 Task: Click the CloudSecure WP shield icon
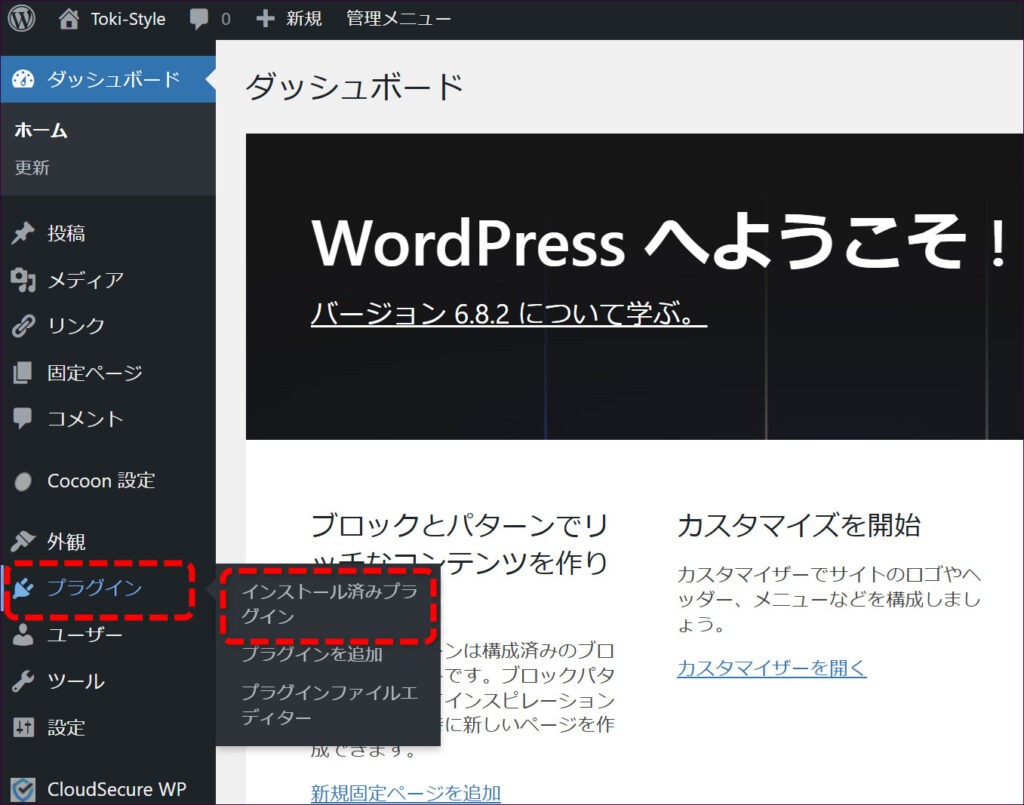coord(23,789)
